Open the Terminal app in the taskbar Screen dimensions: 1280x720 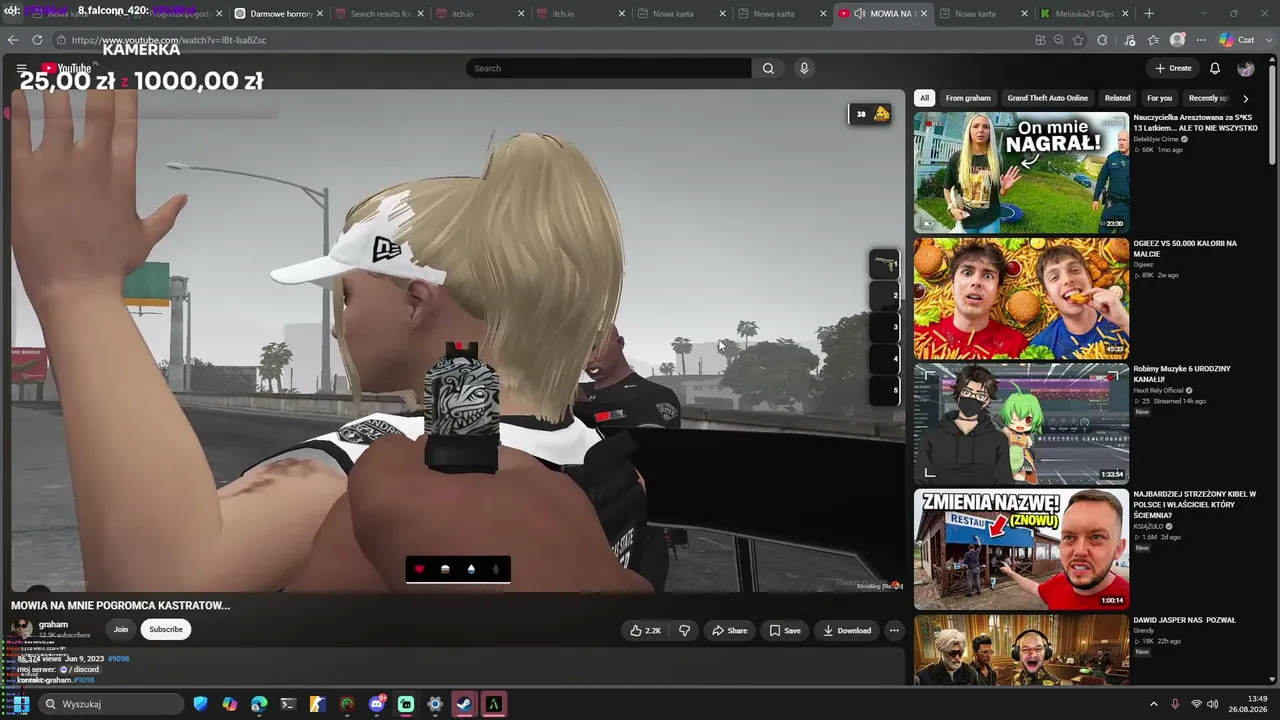tap(288, 704)
